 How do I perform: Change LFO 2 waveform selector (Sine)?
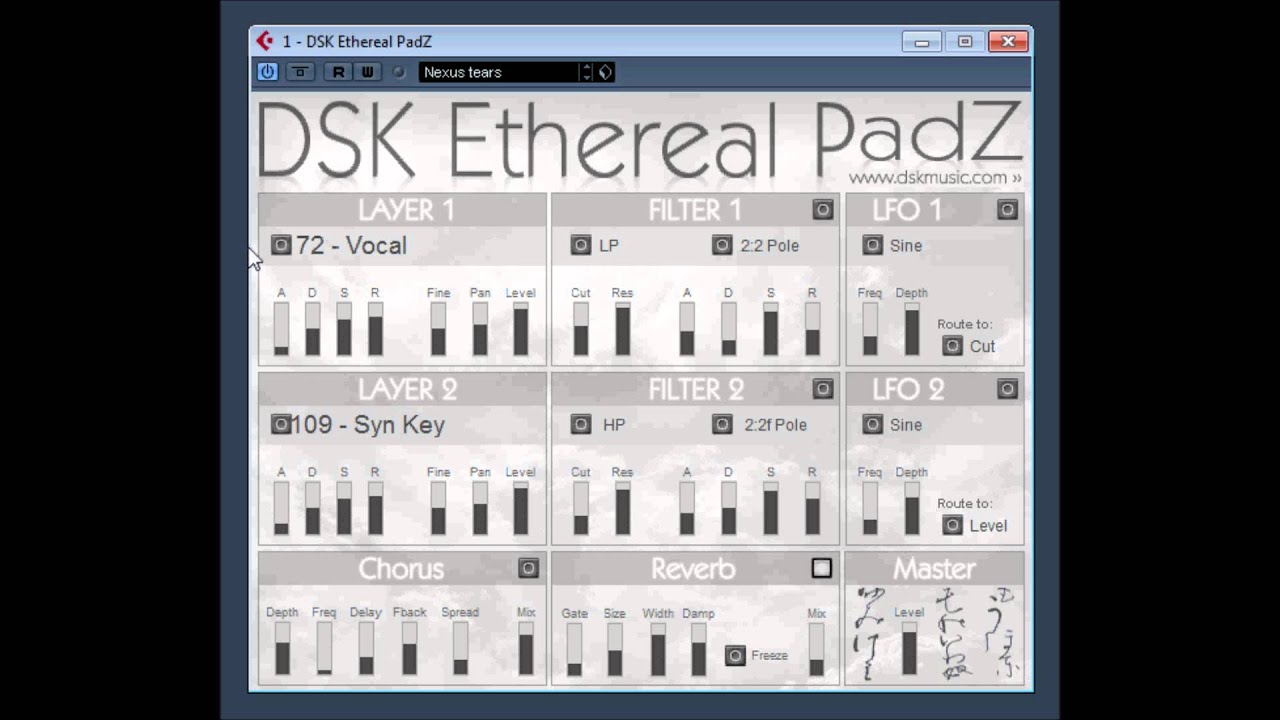pos(873,425)
